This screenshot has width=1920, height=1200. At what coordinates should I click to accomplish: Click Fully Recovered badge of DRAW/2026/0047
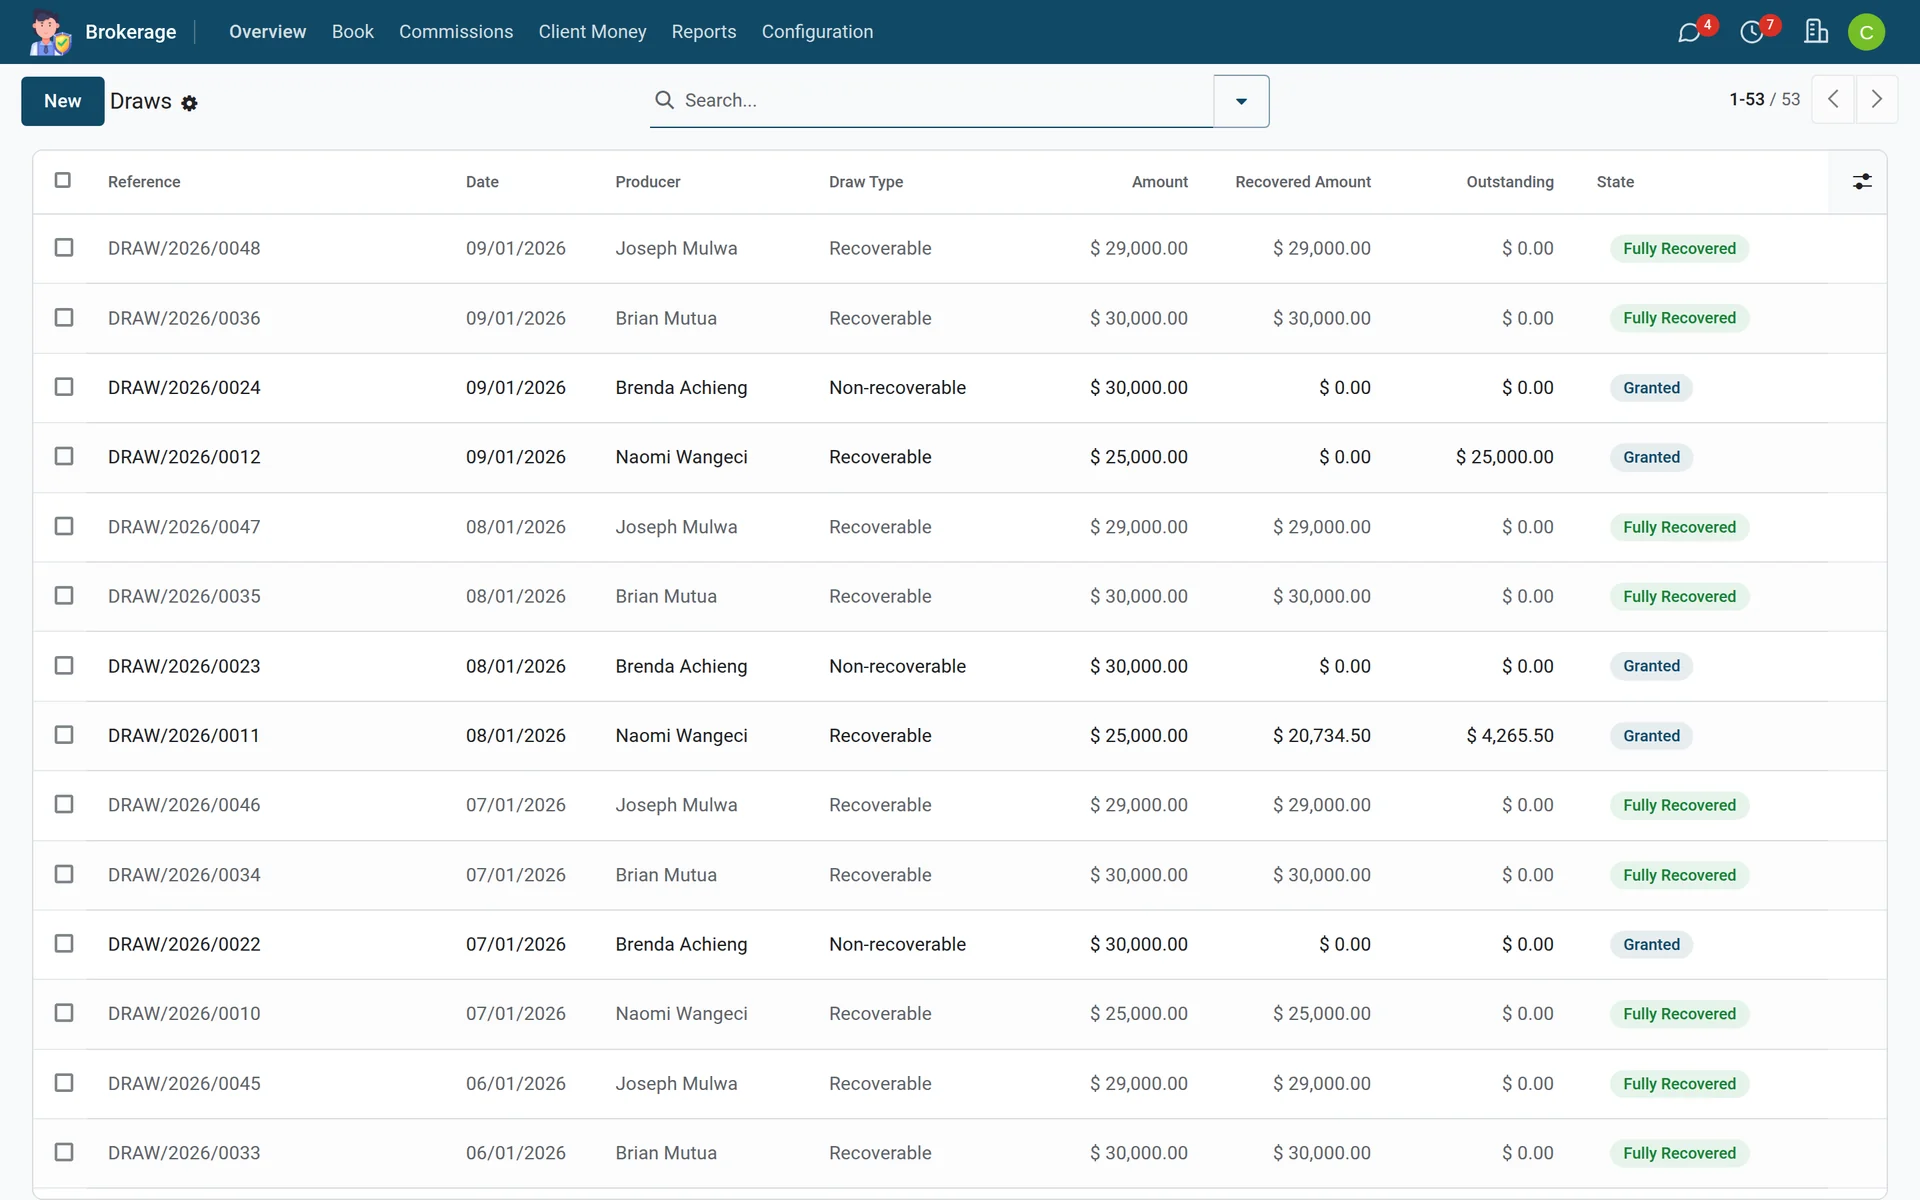(x=1679, y=527)
